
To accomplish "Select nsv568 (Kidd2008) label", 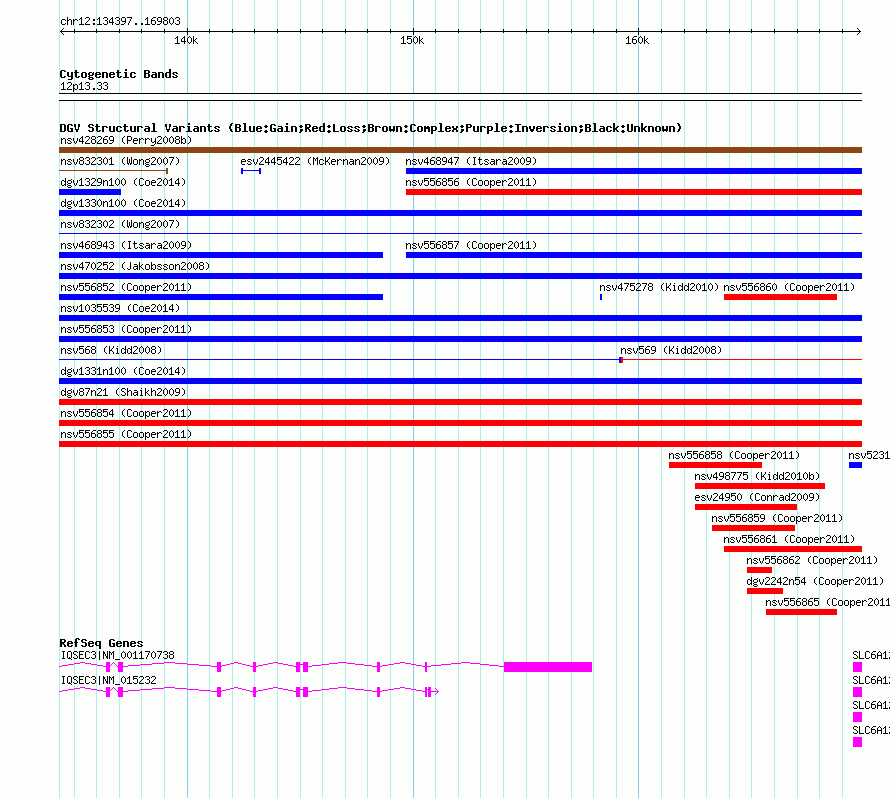I will point(111,350).
